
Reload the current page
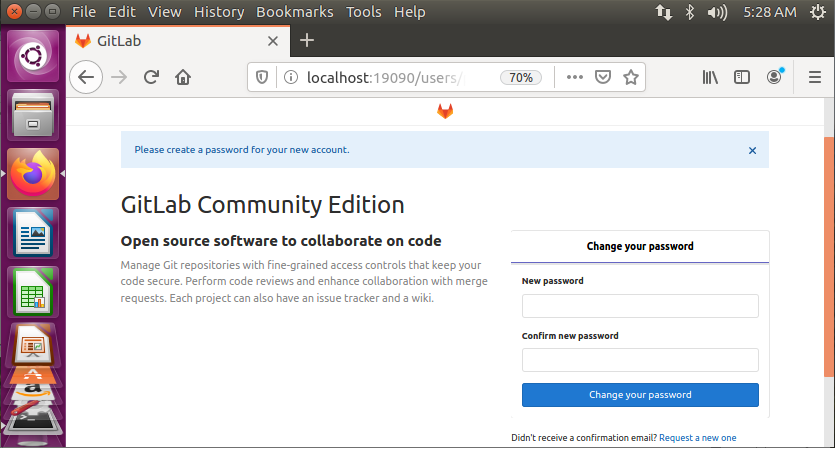pos(151,77)
